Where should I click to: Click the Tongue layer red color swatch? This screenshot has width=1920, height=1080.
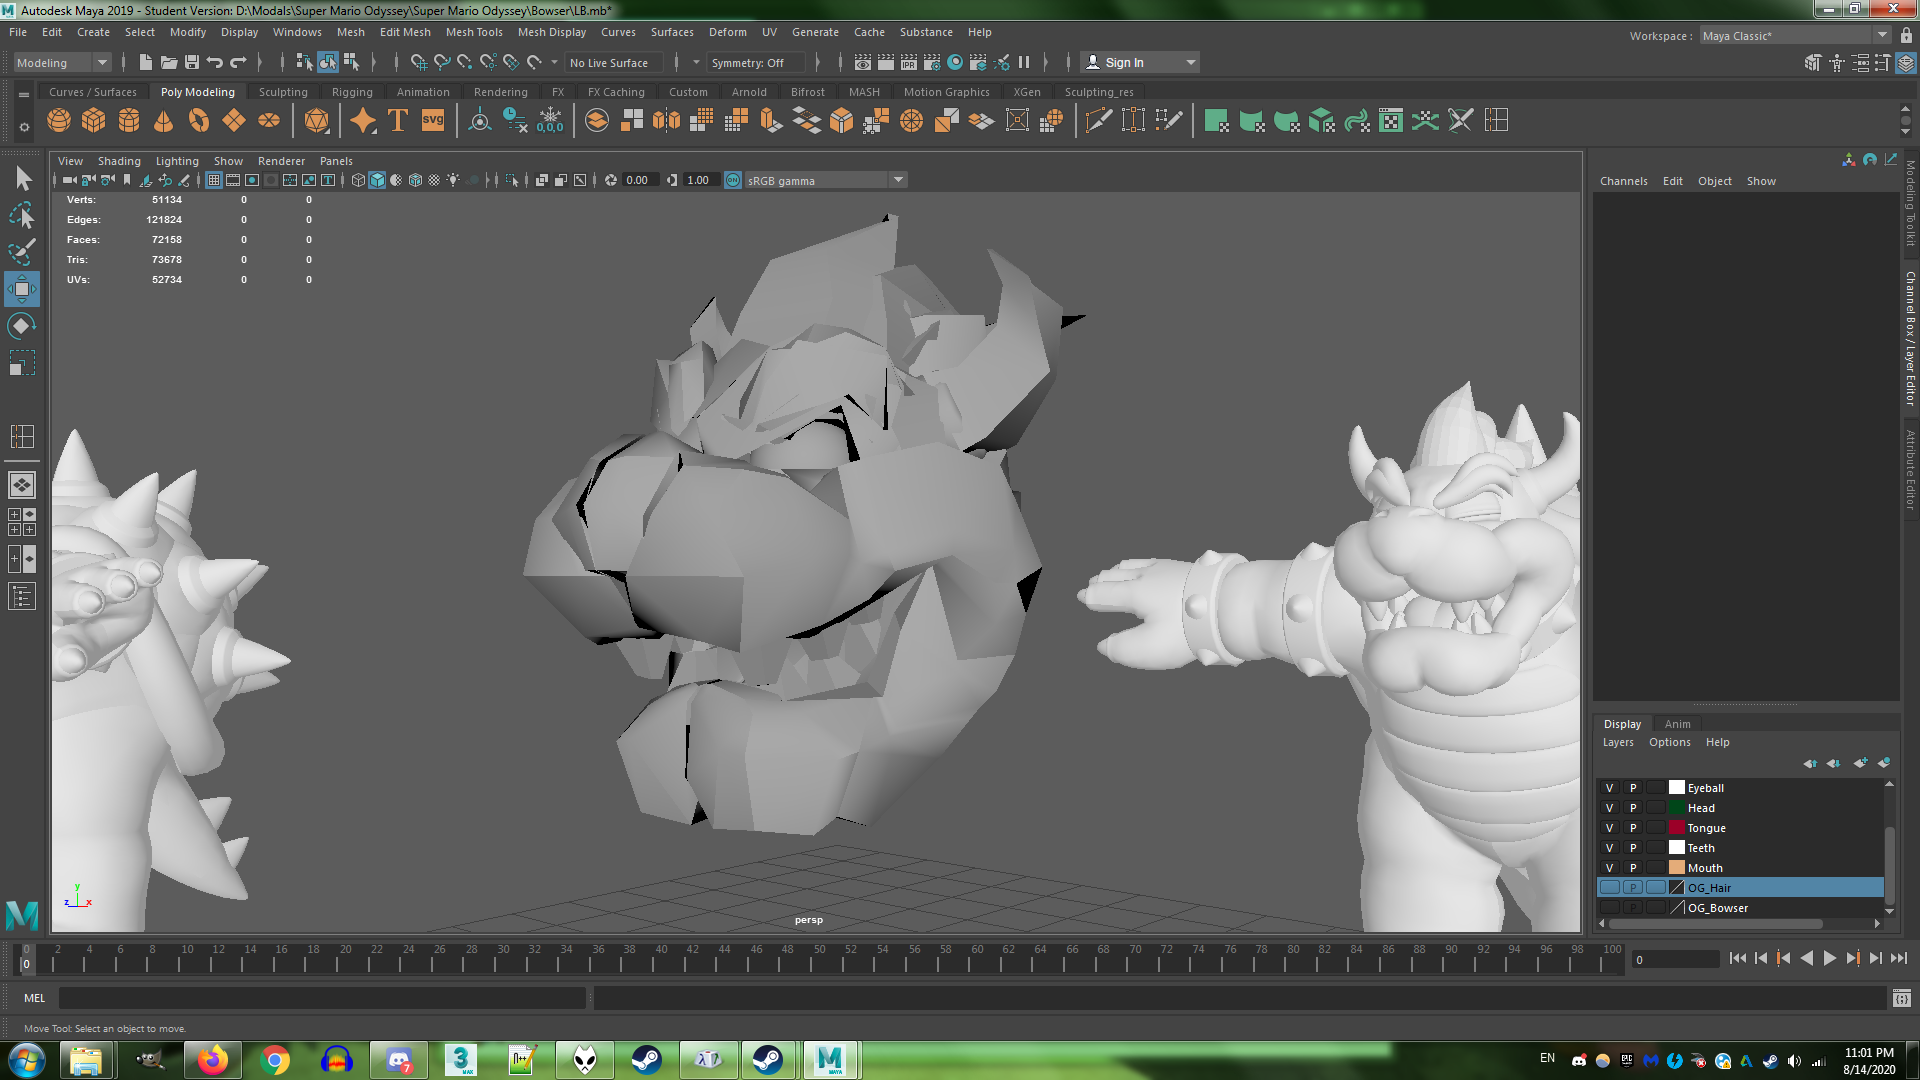coord(1677,828)
